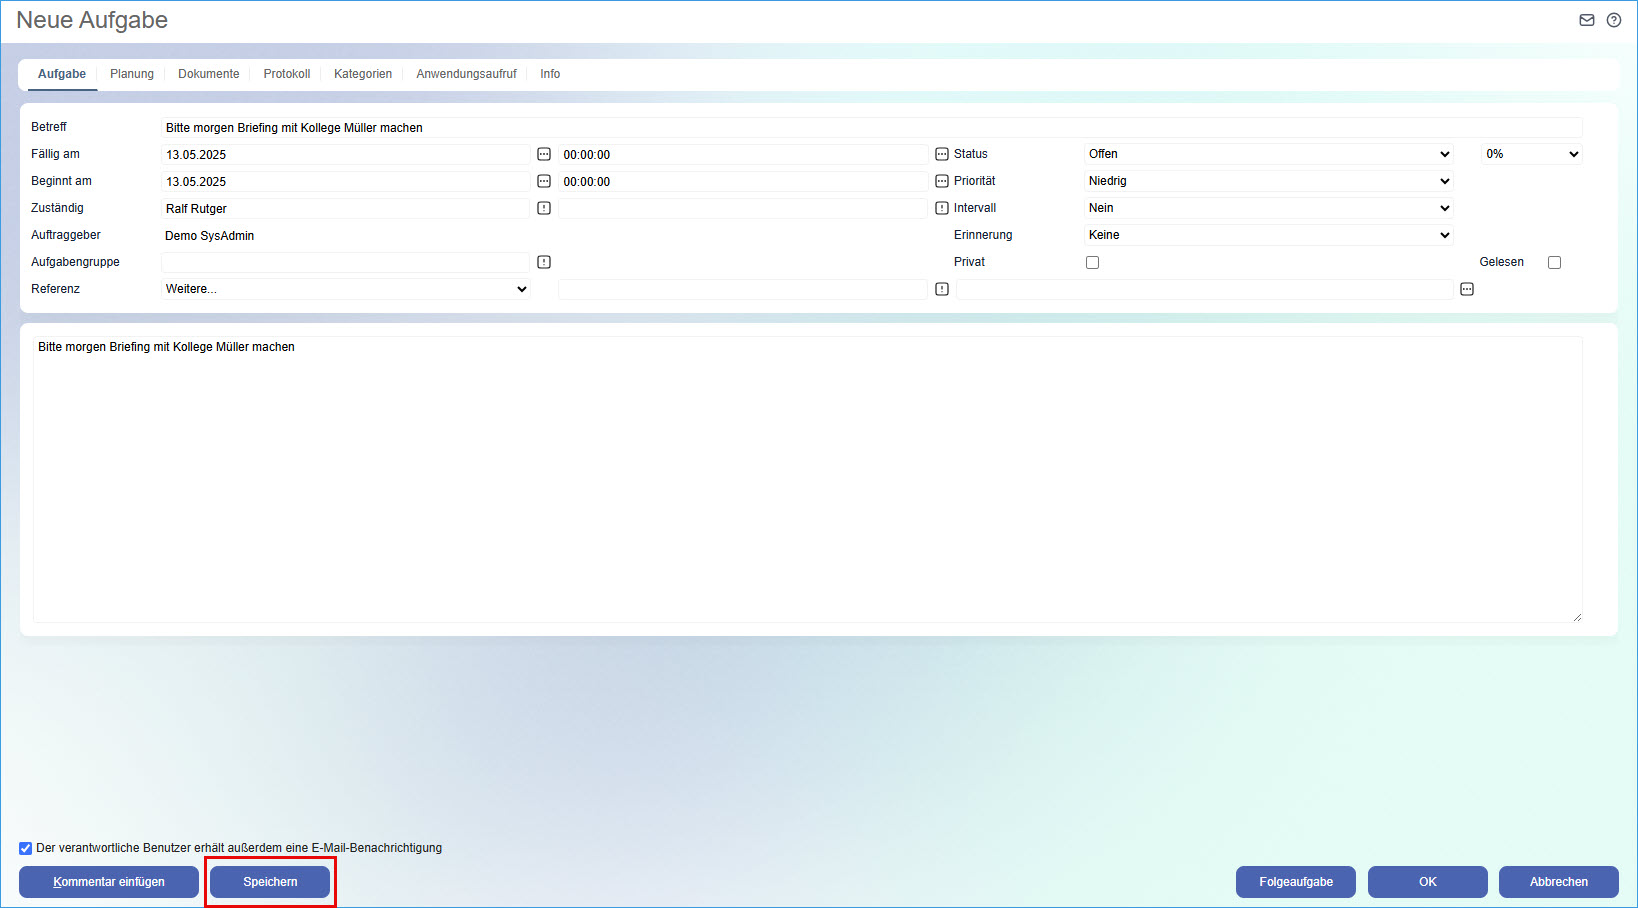
Task: Switch to the Info tab
Action: tap(550, 74)
